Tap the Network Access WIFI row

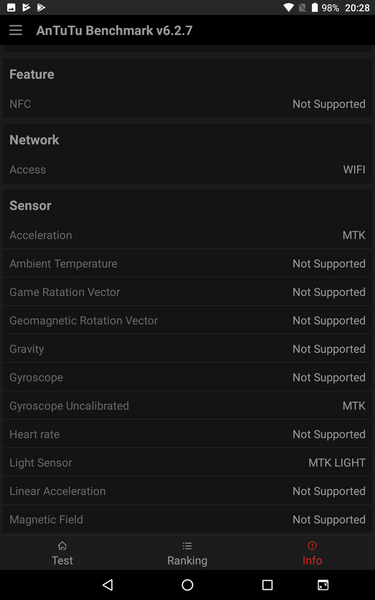point(188,170)
